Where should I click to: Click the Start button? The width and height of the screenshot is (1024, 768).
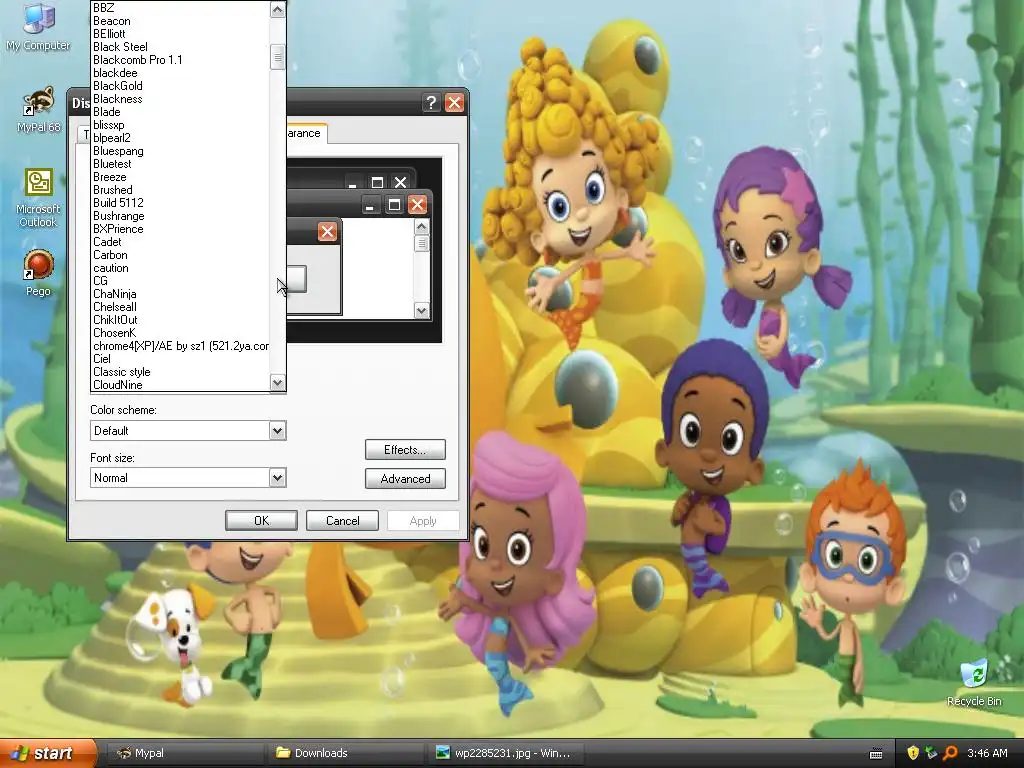[x=48, y=753]
